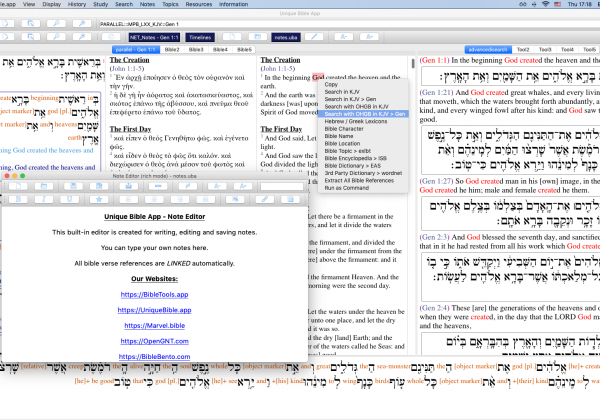Select the parallel - Gen 1:1 tab
The width and height of the screenshot is (600, 420).
pyautogui.click(x=135, y=50)
